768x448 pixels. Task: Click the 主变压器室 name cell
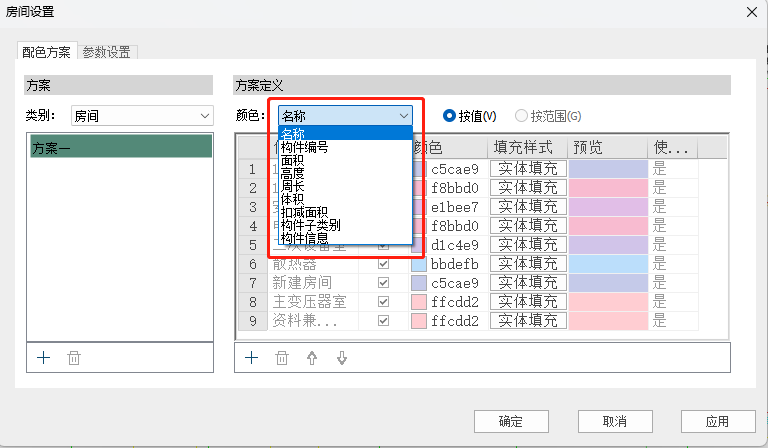pos(313,302)
